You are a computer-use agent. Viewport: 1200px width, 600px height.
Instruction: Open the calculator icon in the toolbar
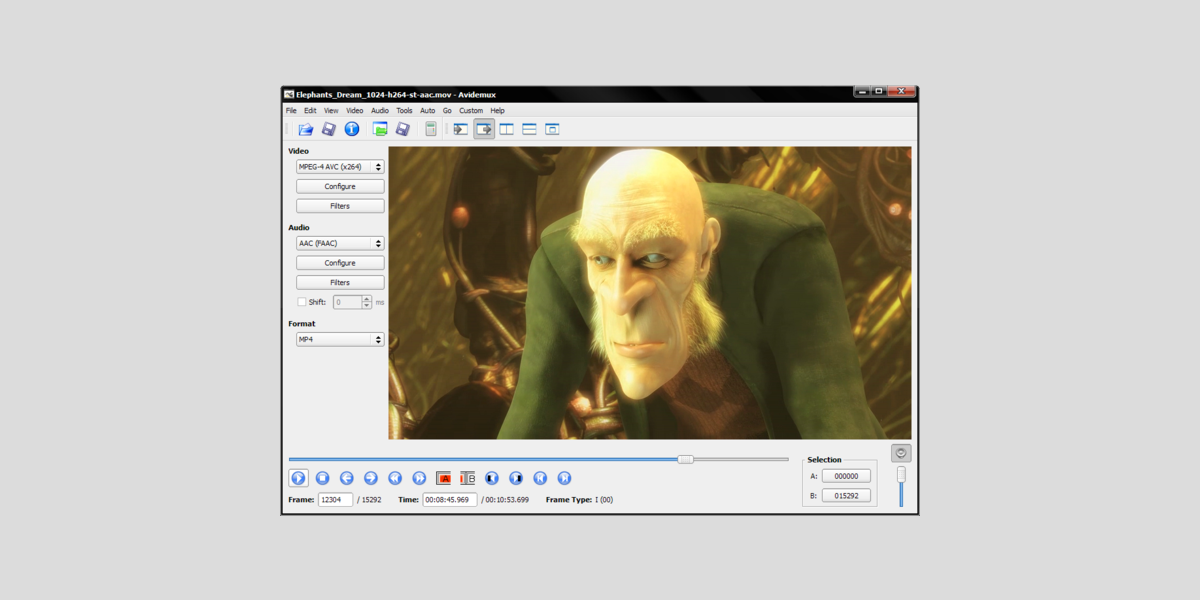(x=431, y=129)
